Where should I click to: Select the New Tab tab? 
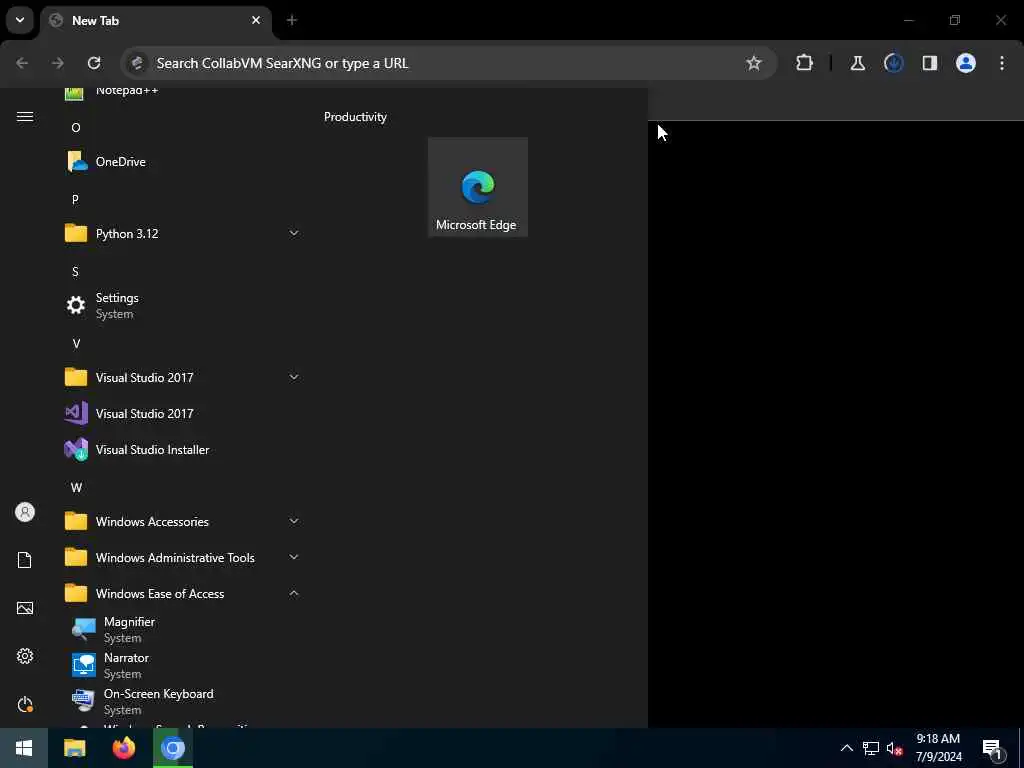point(156,21)
